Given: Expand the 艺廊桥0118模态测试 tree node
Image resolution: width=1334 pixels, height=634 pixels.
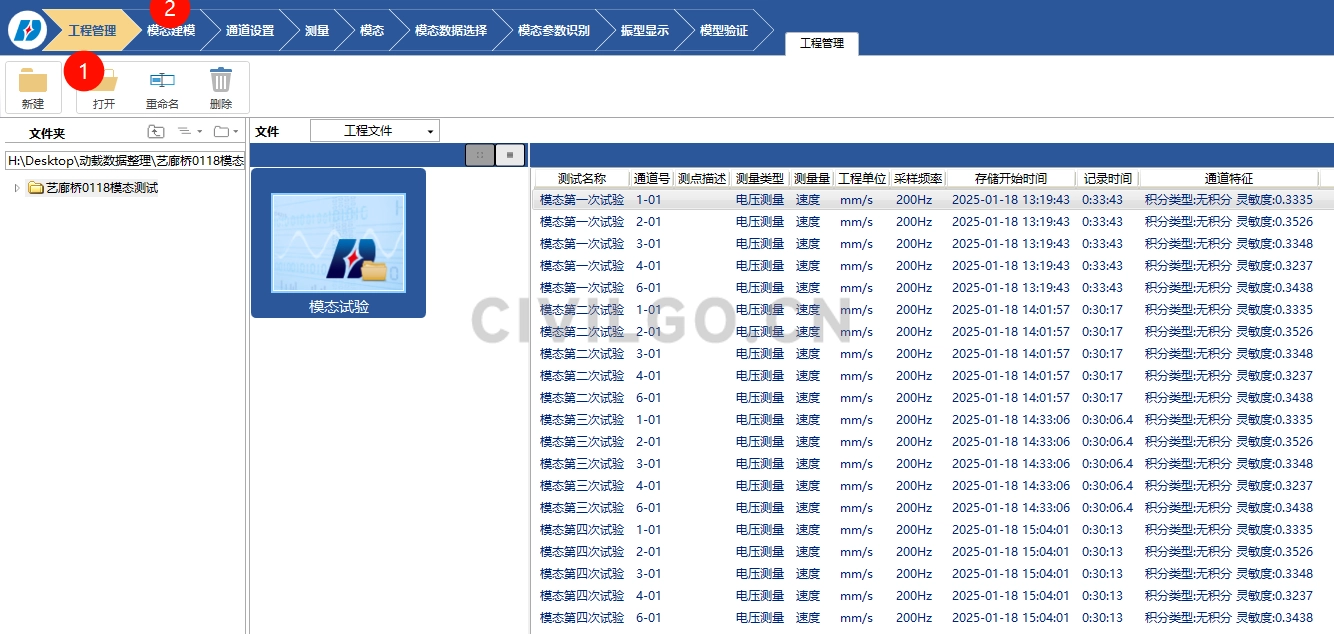Looking at the screenshot, I should 17,188.
